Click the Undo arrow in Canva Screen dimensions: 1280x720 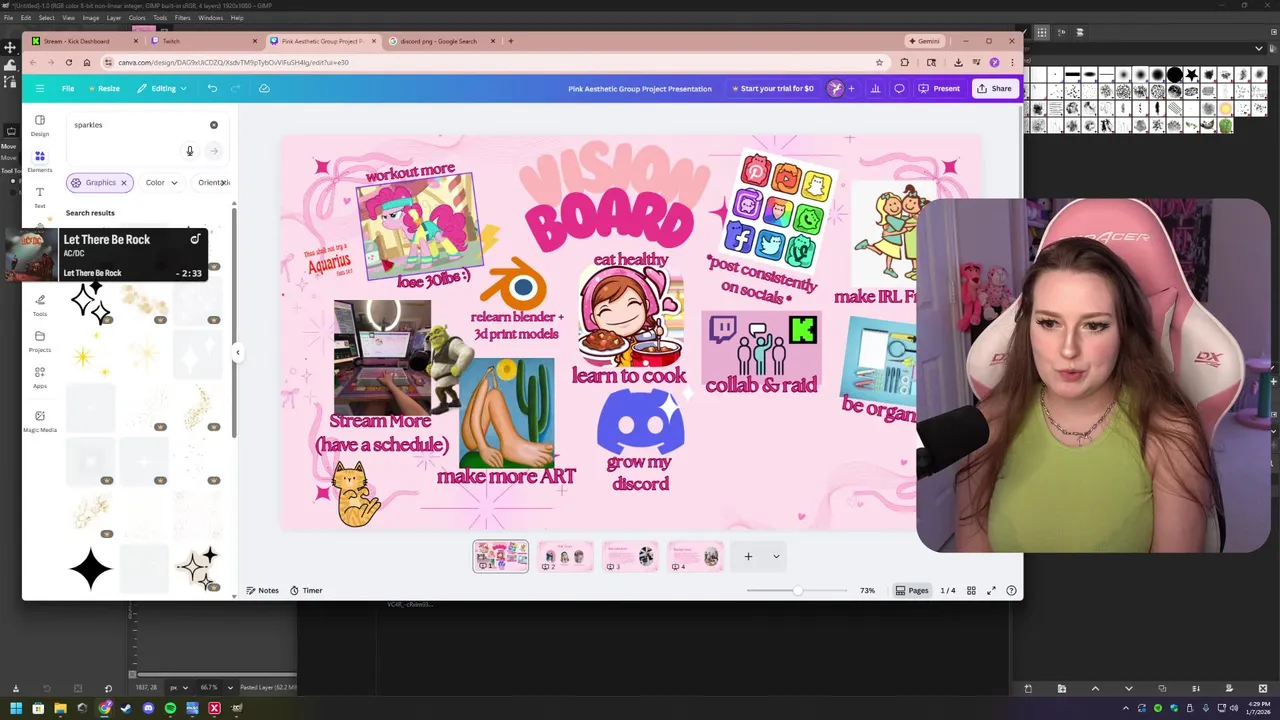click(212, 88)
